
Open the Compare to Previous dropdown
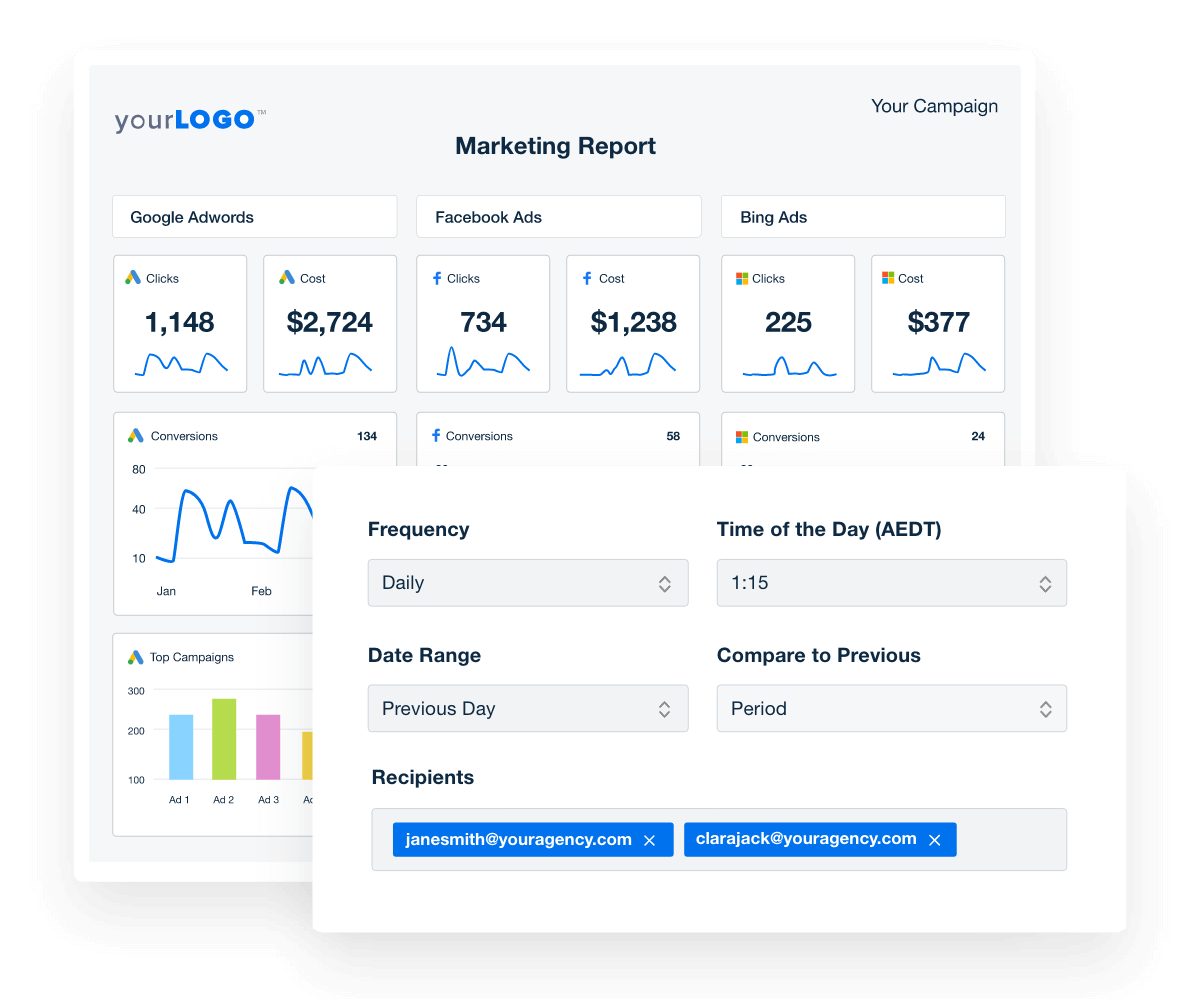coord(891,708)
